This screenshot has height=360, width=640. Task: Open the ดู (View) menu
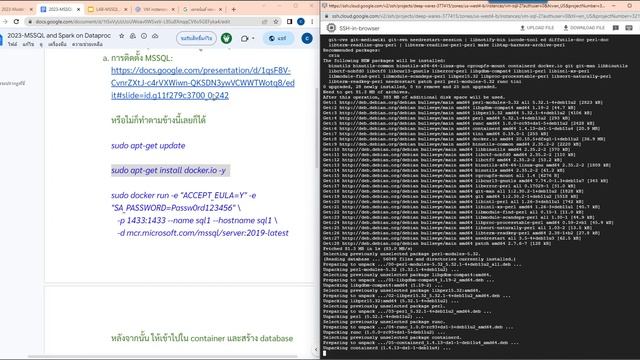click(41, 44)
